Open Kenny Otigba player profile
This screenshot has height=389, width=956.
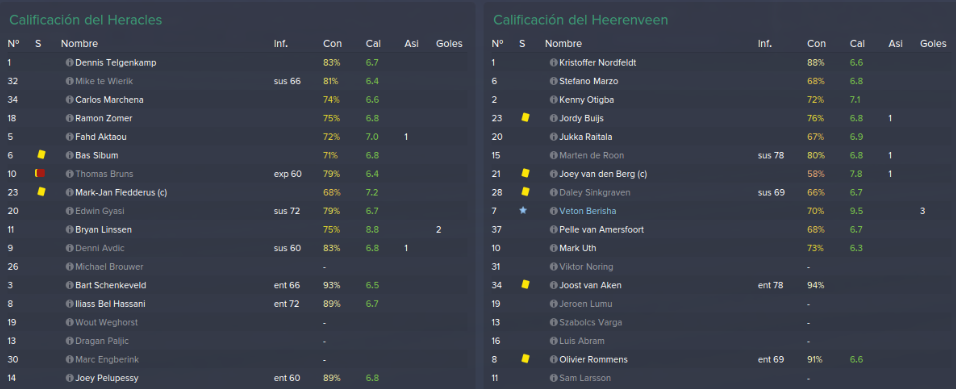[x=587, y=99]
